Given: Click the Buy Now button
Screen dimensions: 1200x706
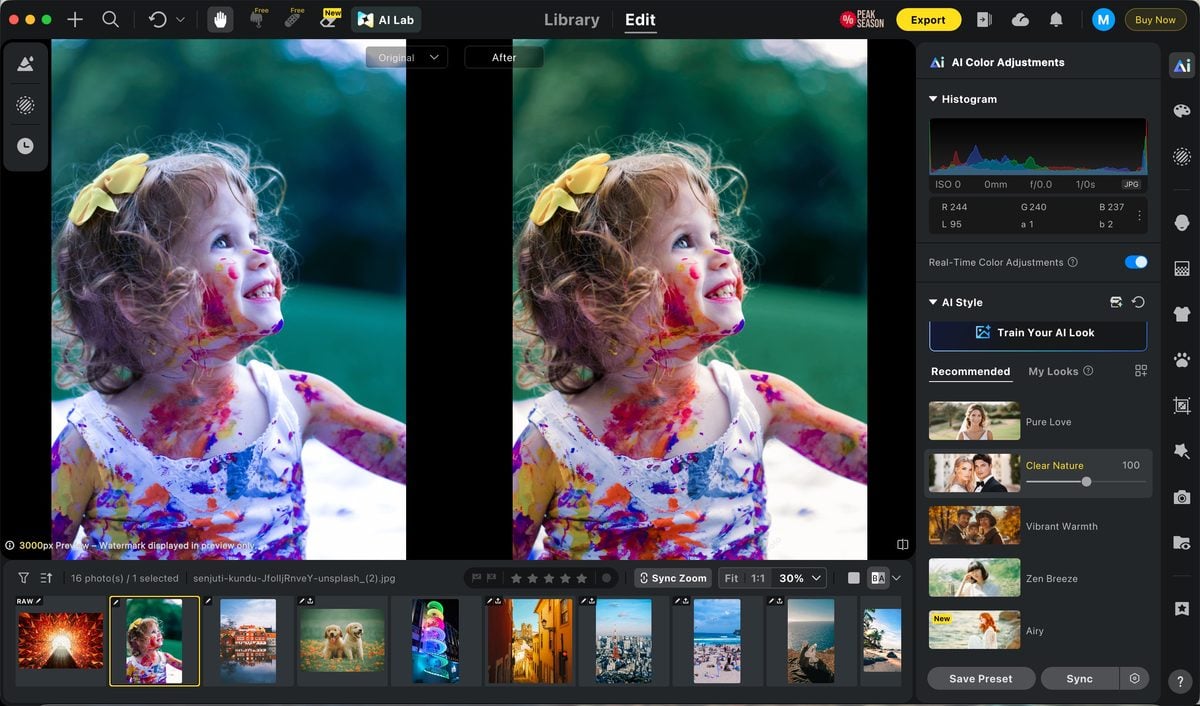Looking at the screenshot, I should (x=1155, y=19).
